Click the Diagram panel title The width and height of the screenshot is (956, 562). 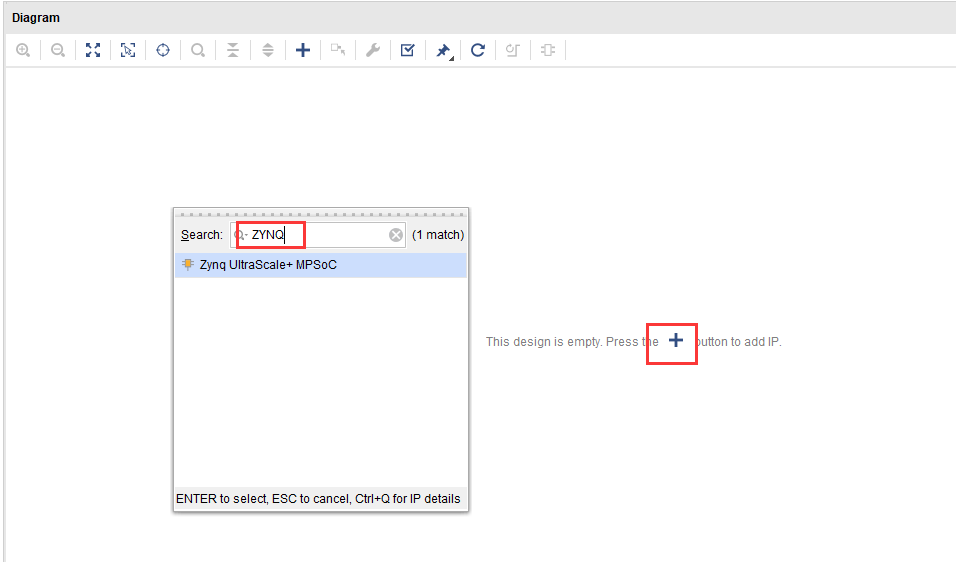(36, 18)
